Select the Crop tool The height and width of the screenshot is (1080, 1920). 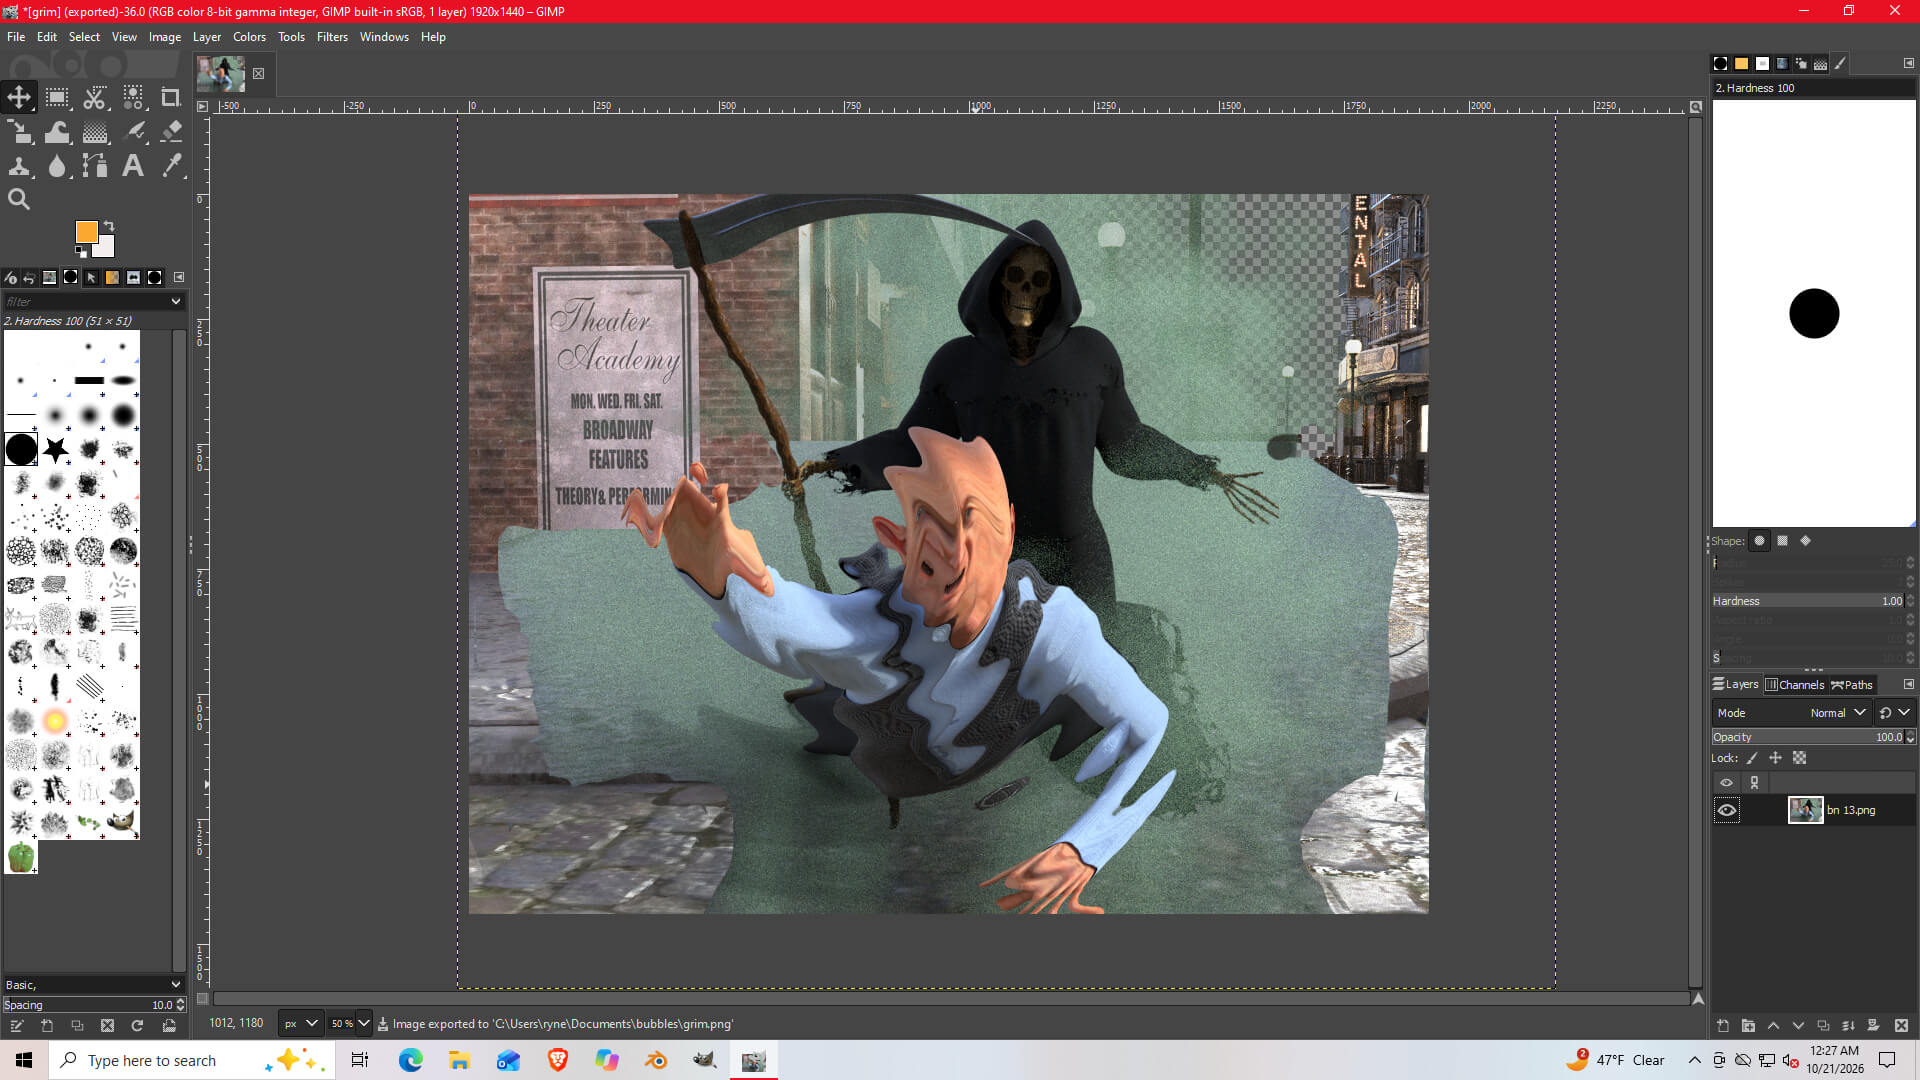click(x=171, y=97)
